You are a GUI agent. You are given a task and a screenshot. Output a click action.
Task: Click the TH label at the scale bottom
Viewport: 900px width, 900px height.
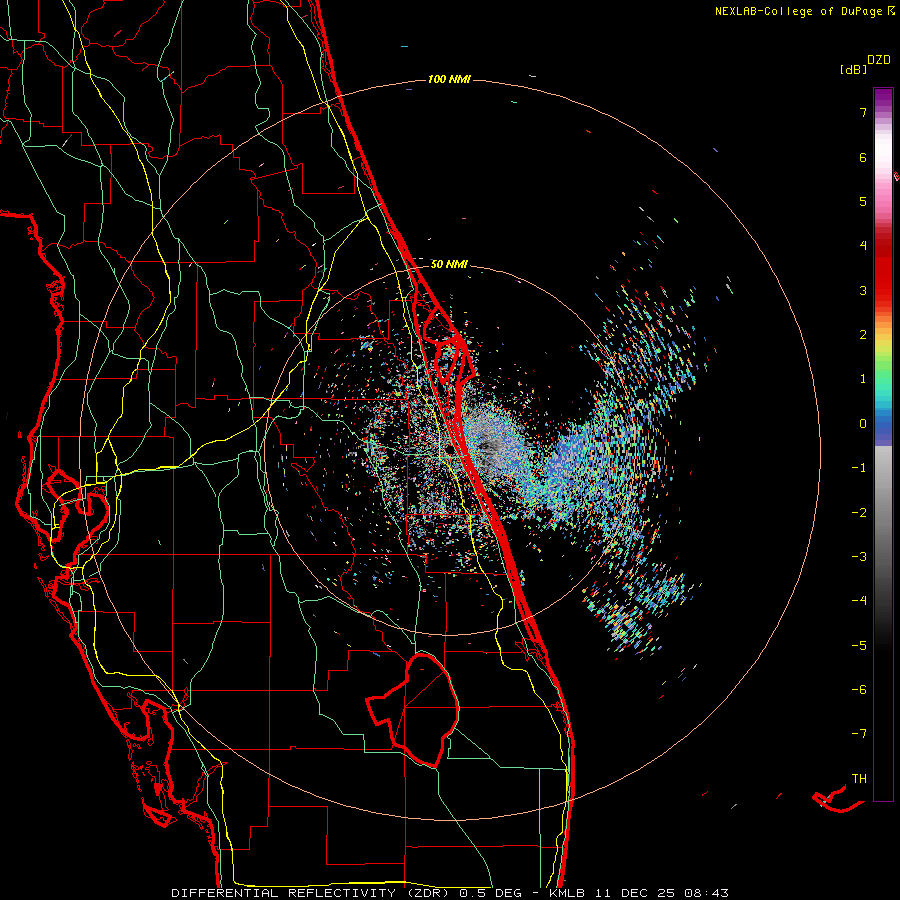coord(859,779)
